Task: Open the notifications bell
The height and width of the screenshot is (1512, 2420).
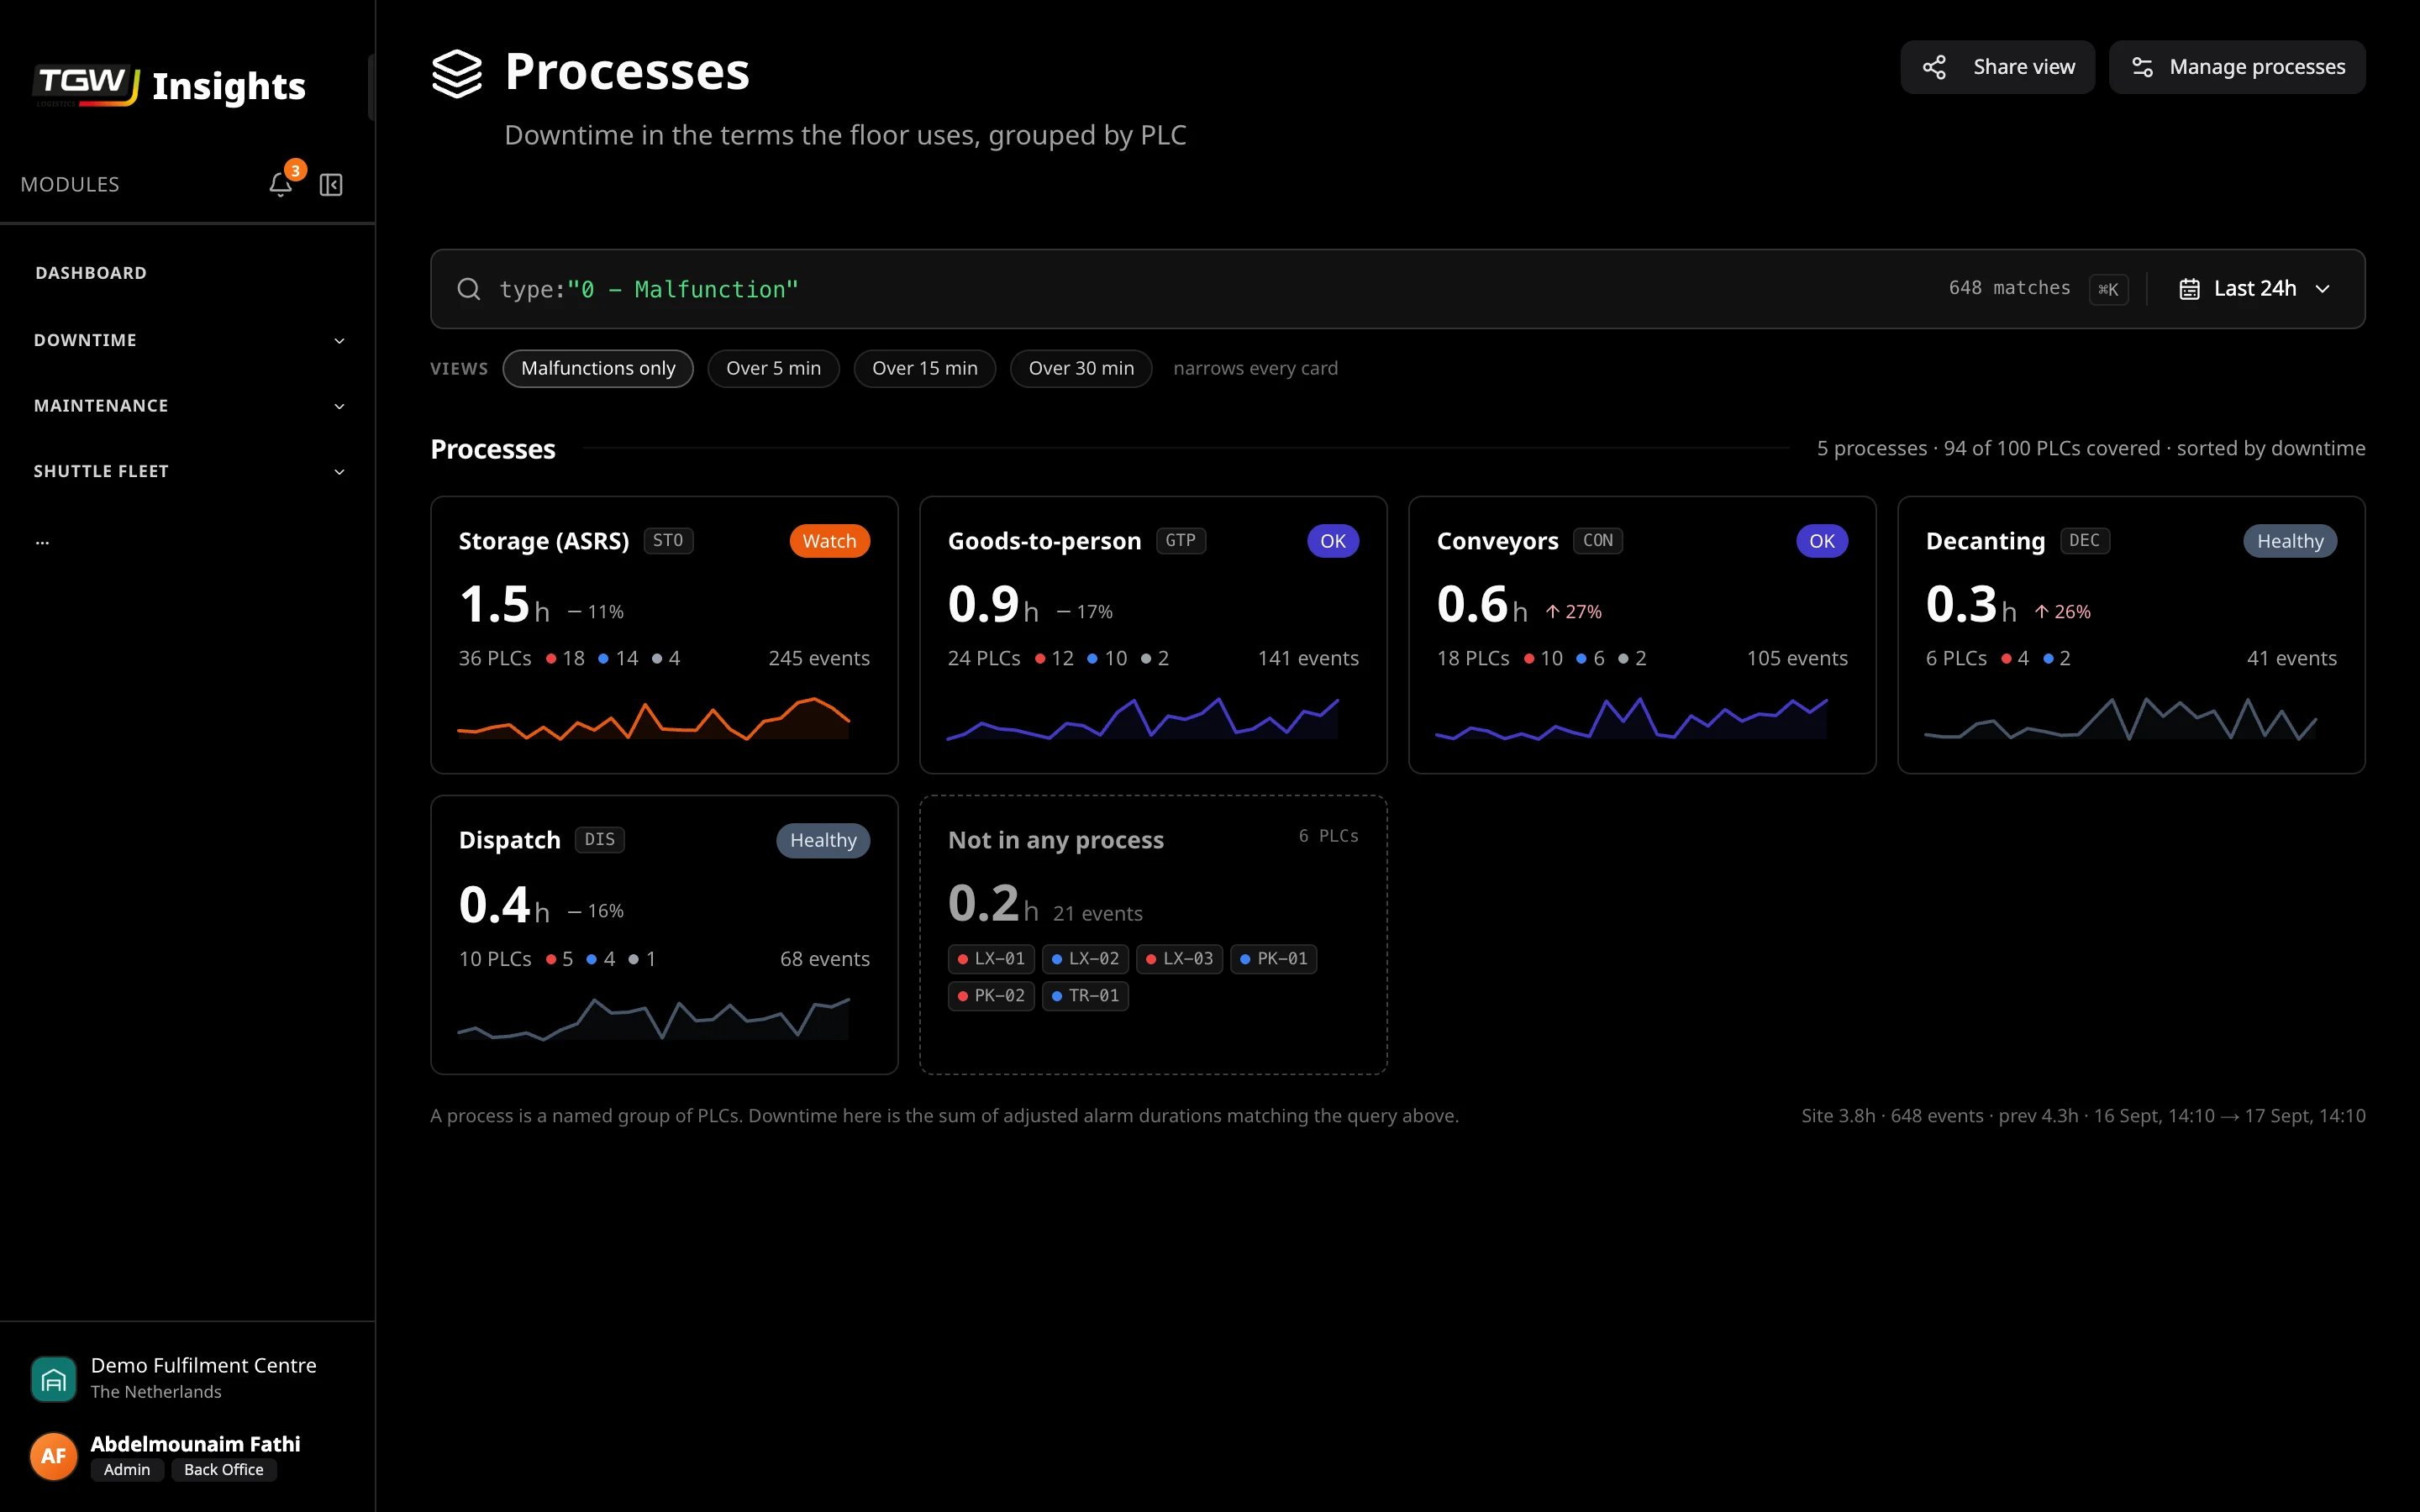Action: click(280, 184)
